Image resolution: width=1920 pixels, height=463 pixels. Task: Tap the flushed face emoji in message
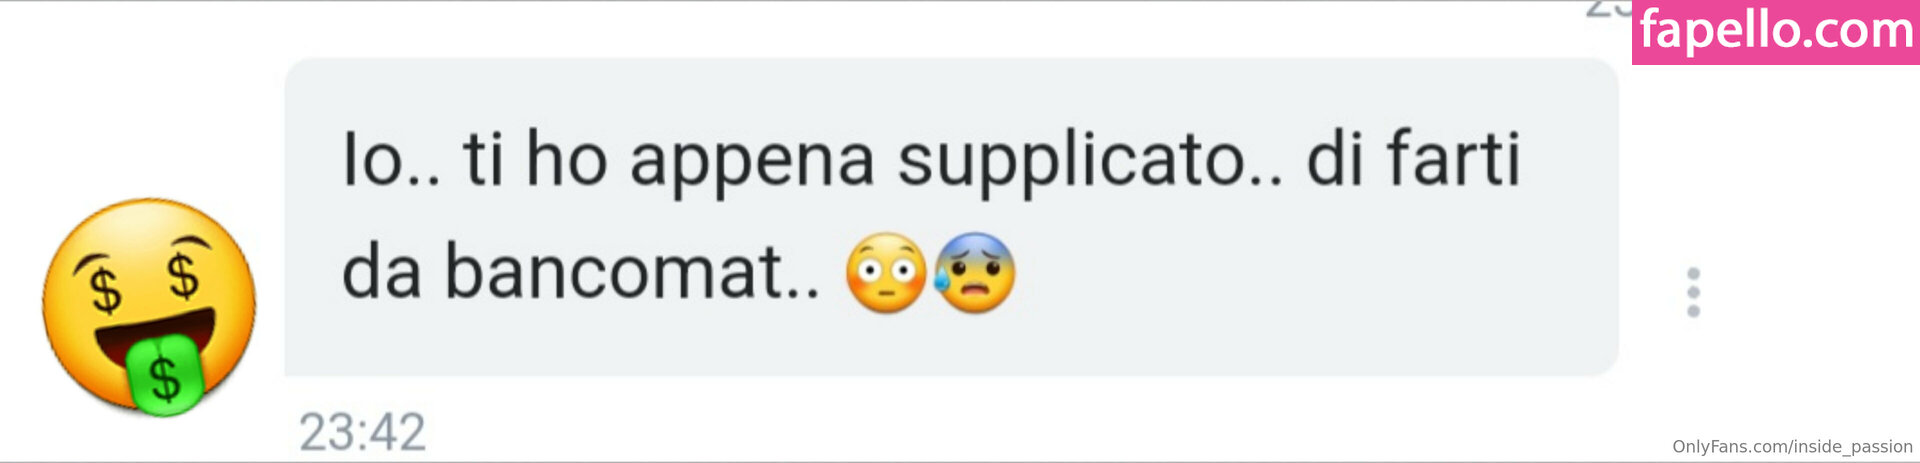pos(885,273)
